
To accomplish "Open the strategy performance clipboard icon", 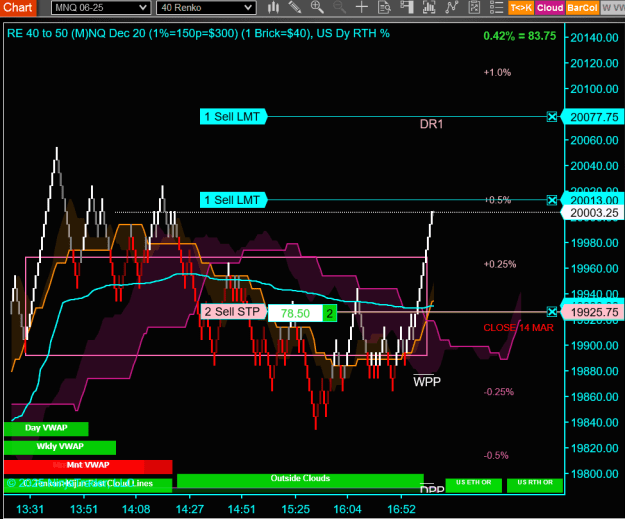I will tap(474, 7).
